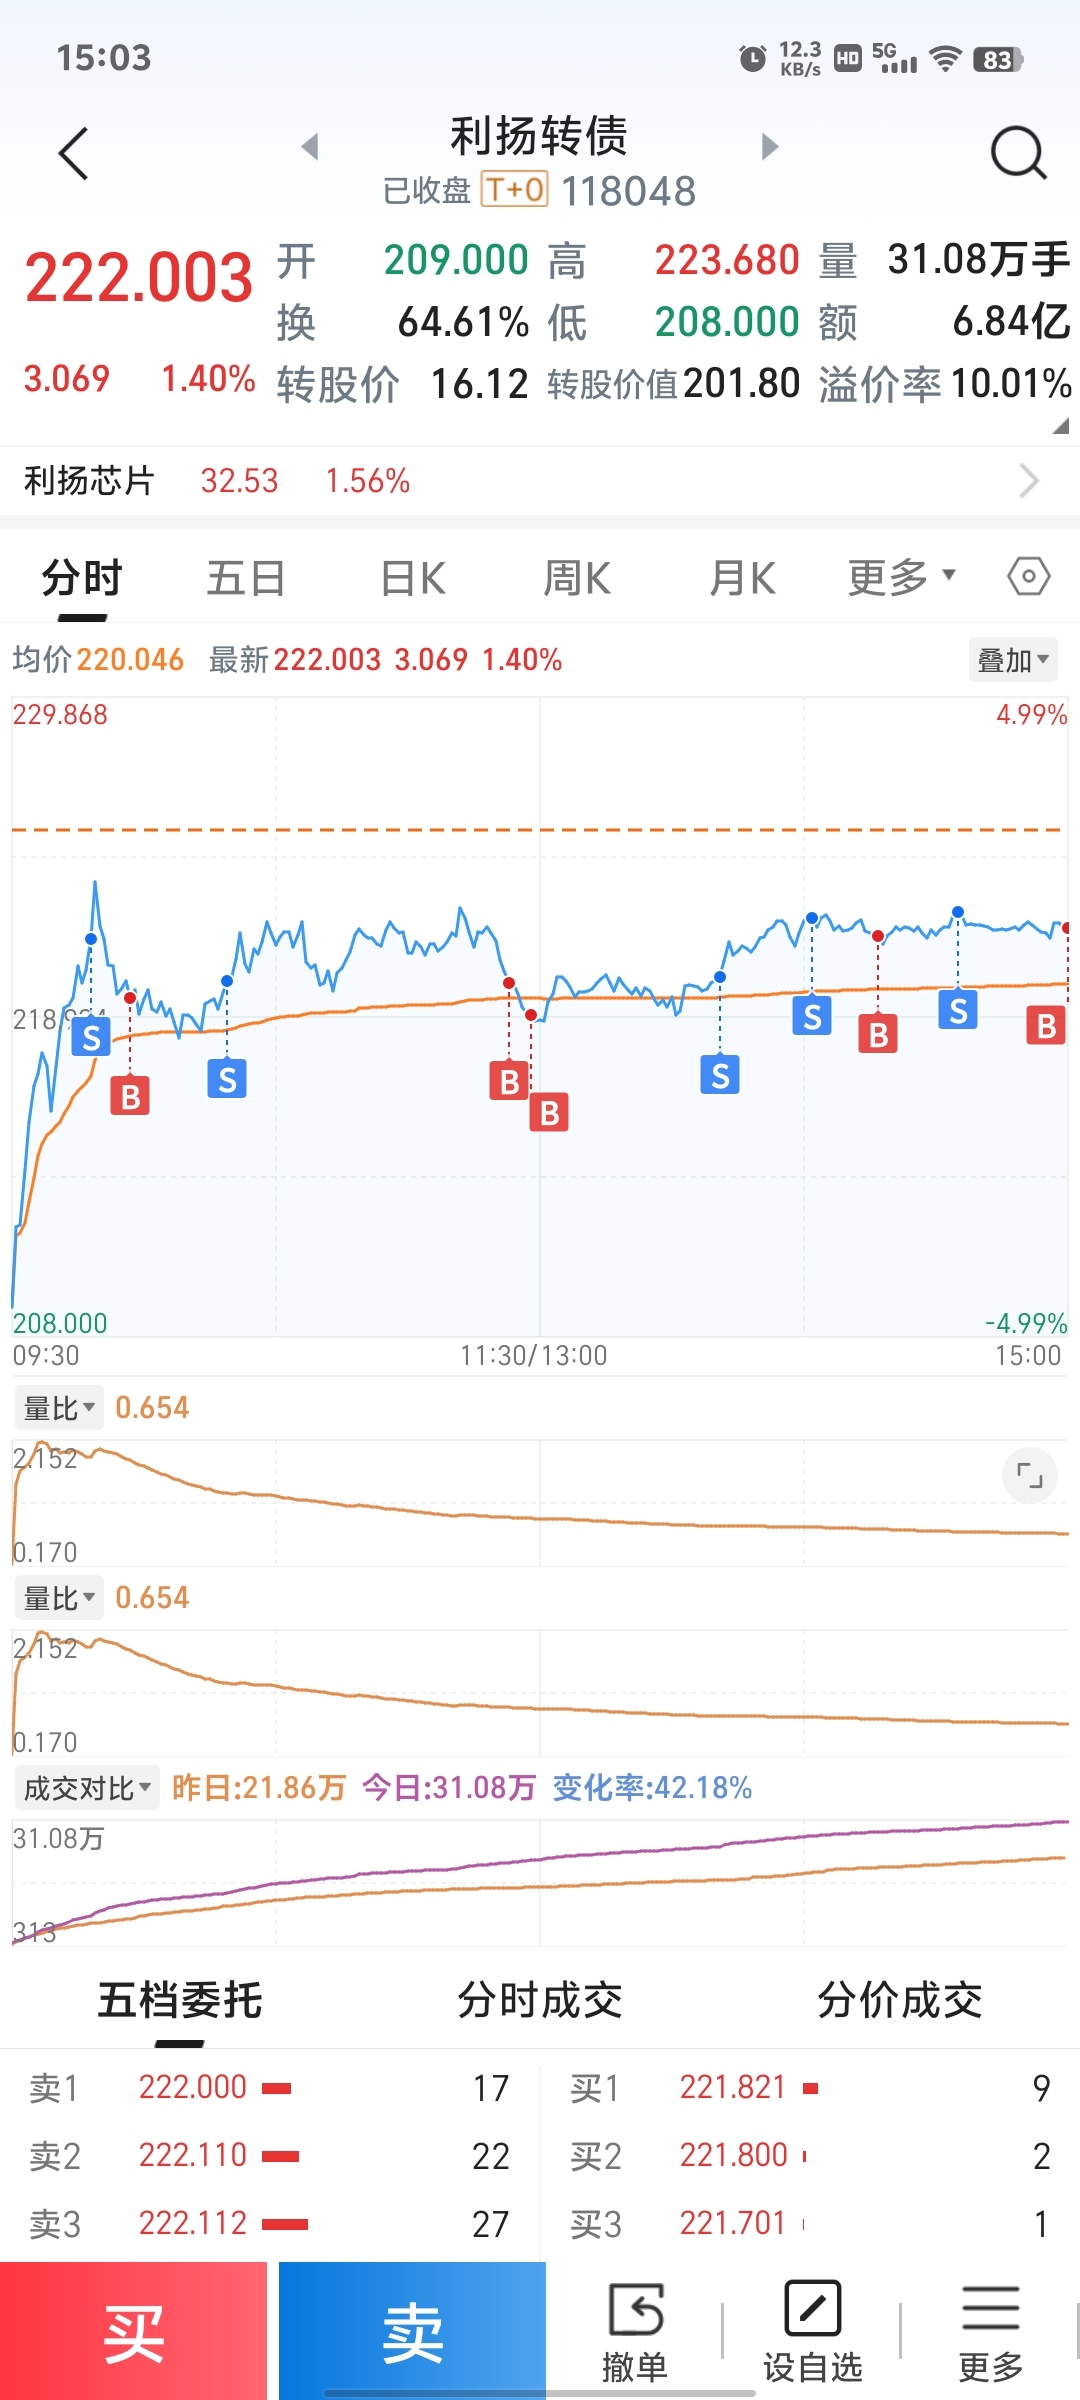Viewport: 1080px width, 2400px height.
Task: Open the 成交对比 indicator dropdown
Action: pos(87,1787)
